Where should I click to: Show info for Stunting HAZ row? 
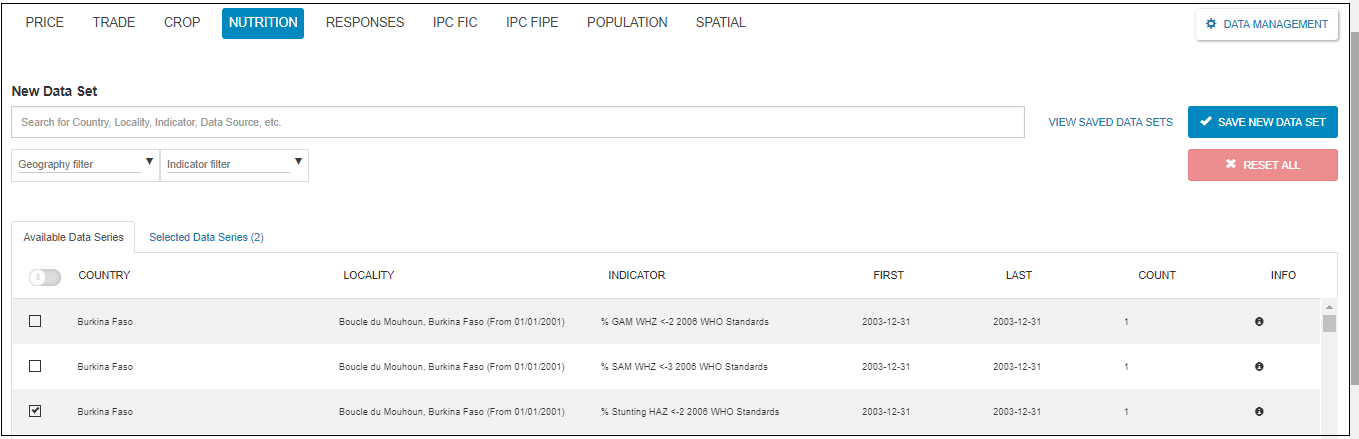click(1259, 412)
